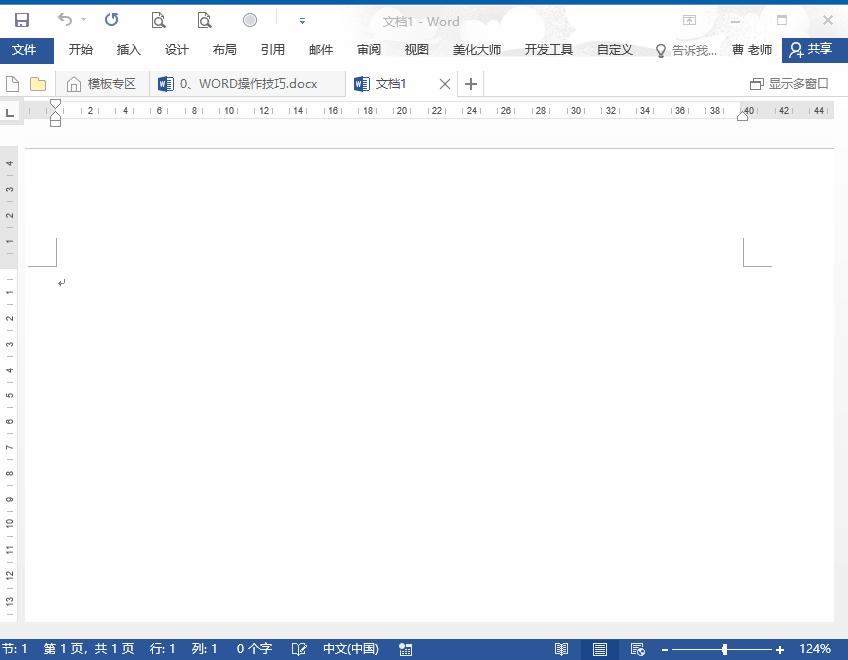Open the 美化大师 ribbon tab
The image size is (848, 660).
477,48
